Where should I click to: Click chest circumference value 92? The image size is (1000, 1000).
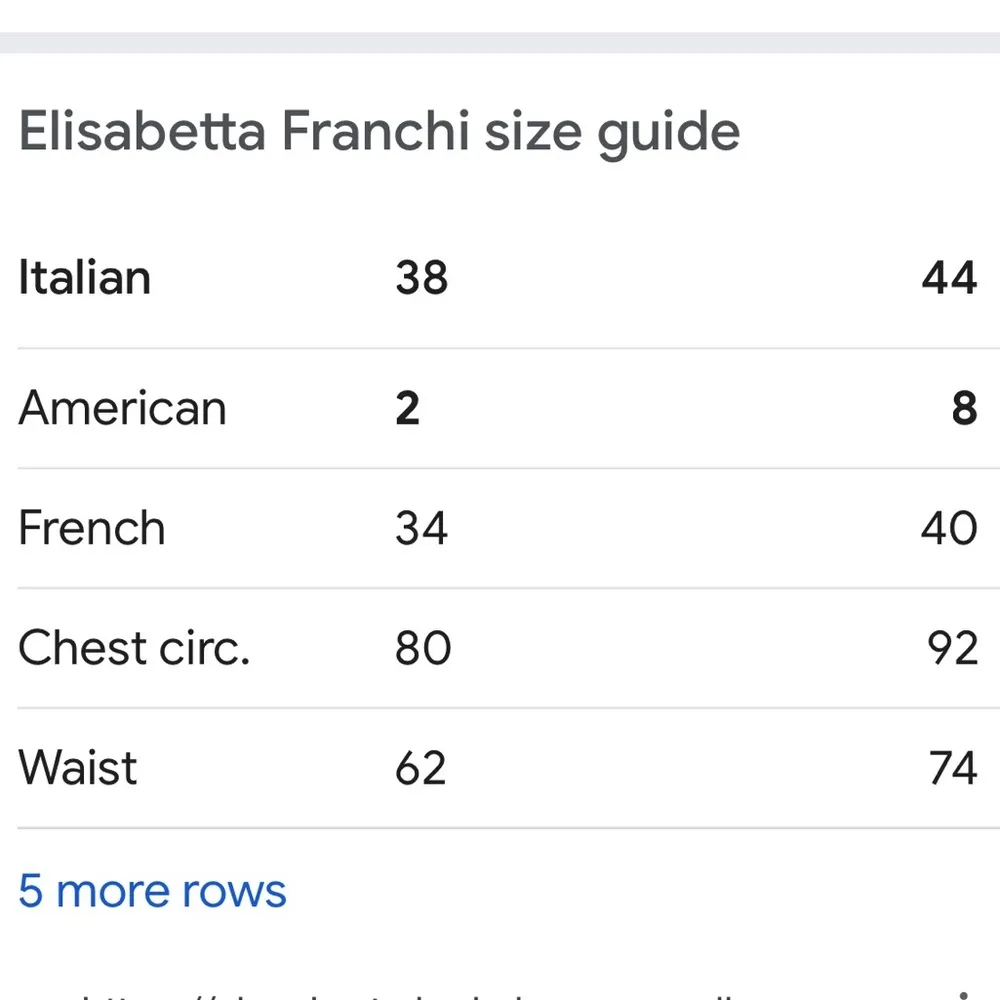click(951, 648)
